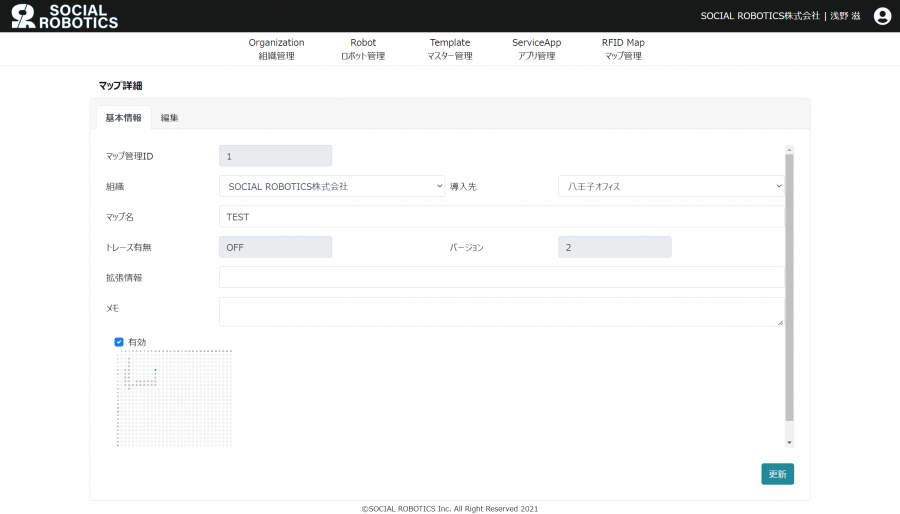Click the scrollbar up arrow
The height and width of the screenshot is (514, 900).
789,150
